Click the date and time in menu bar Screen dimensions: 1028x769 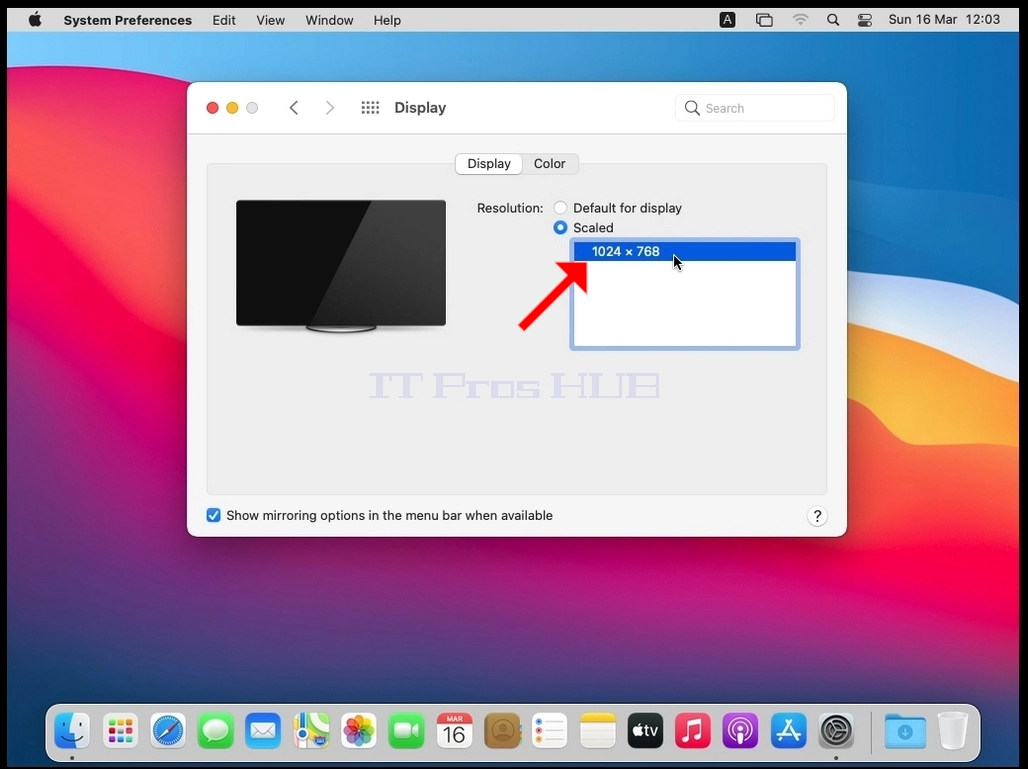pos(944,20)
